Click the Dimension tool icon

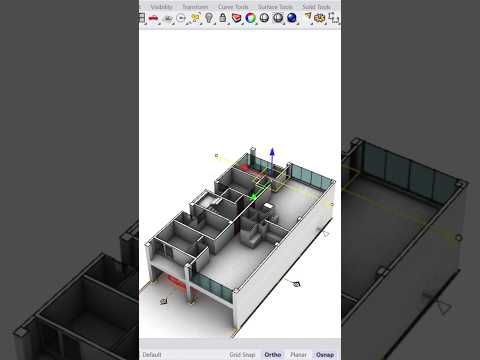coord(333,18)
